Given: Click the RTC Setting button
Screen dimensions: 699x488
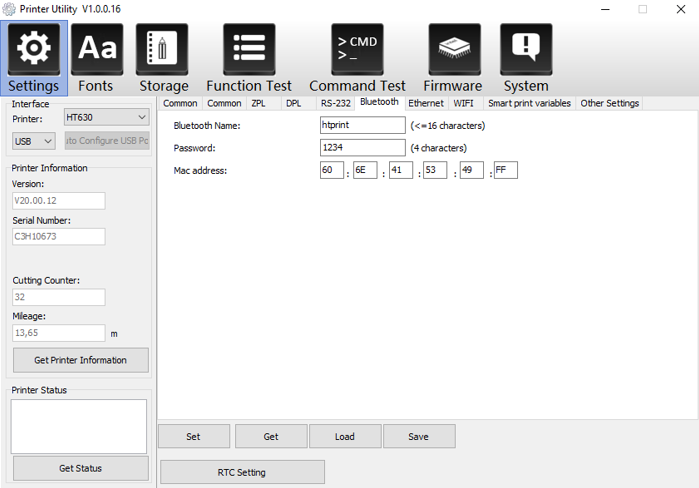Looking at the screenshot, I should tap(242, 472).
